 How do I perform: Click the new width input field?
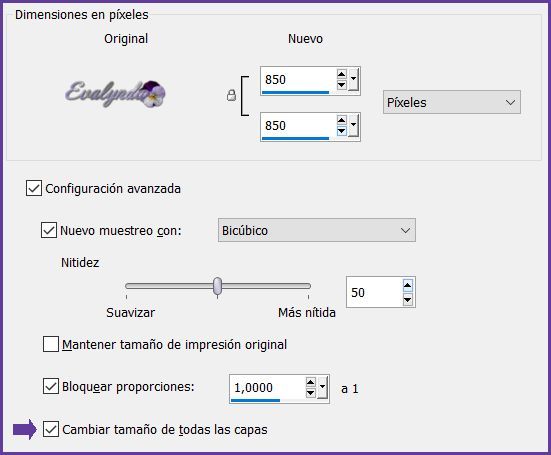click(297, 80)
